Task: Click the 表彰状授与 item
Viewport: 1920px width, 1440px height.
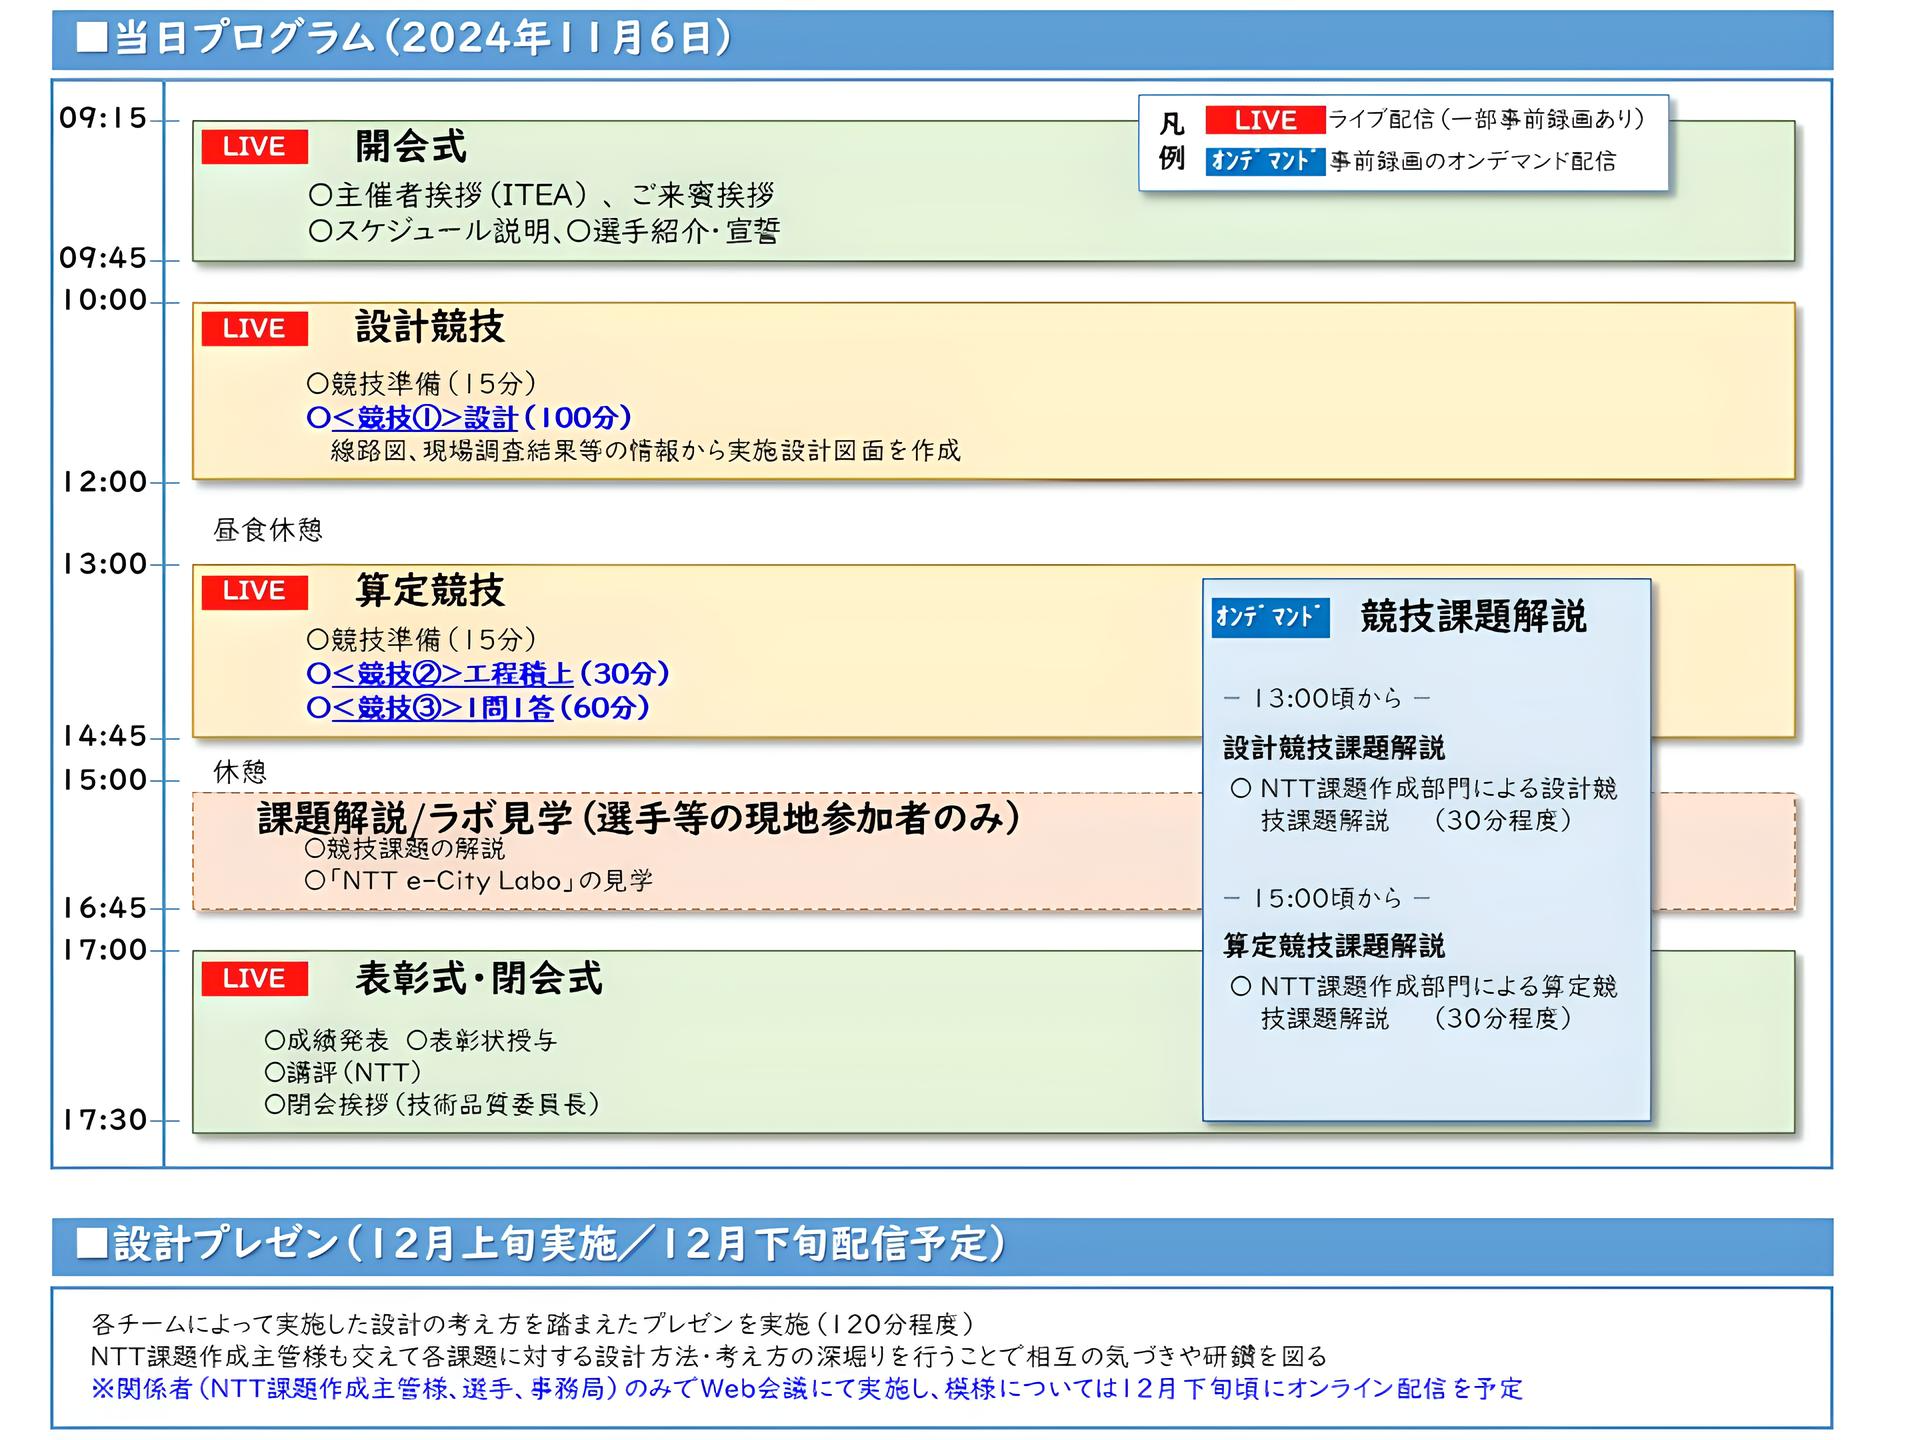Action: (482, 1041)
